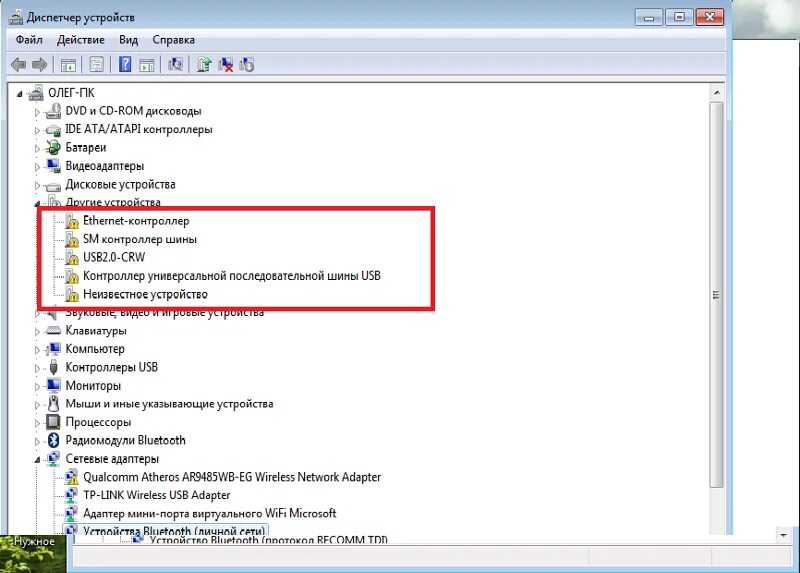Expand the Дисковые устройства node arrow
800x573 pixels.
point(37,185)
